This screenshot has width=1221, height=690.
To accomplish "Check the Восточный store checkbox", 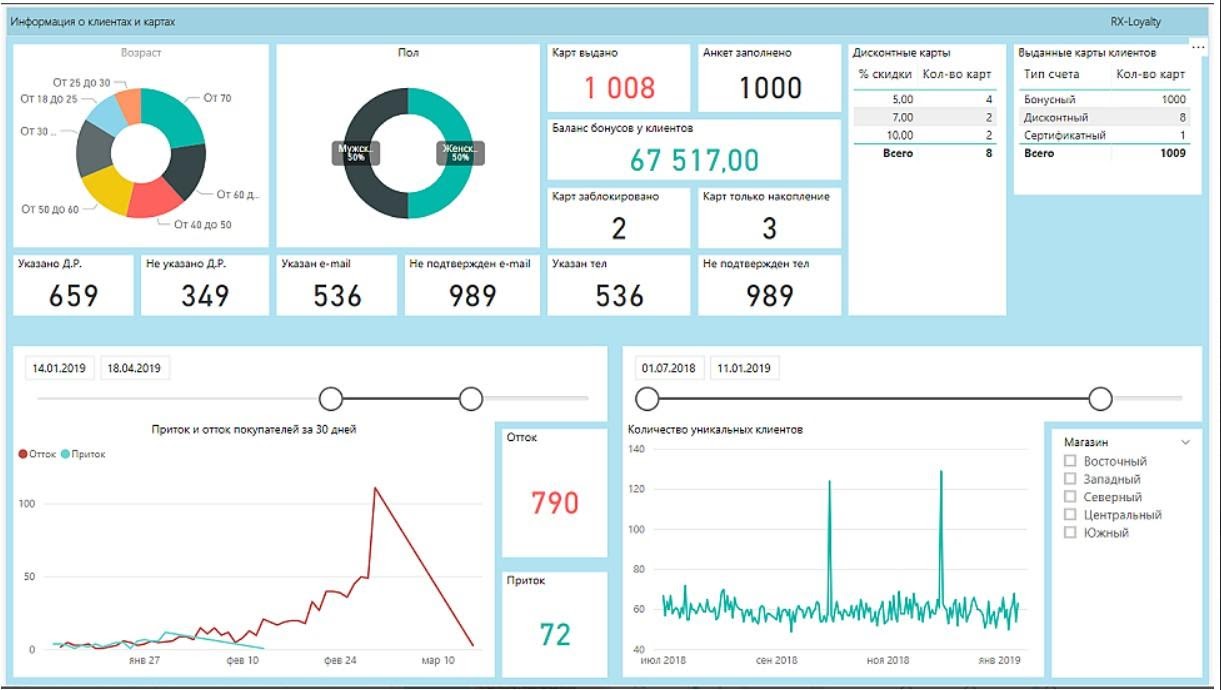I will click(x=1070, y=461).
